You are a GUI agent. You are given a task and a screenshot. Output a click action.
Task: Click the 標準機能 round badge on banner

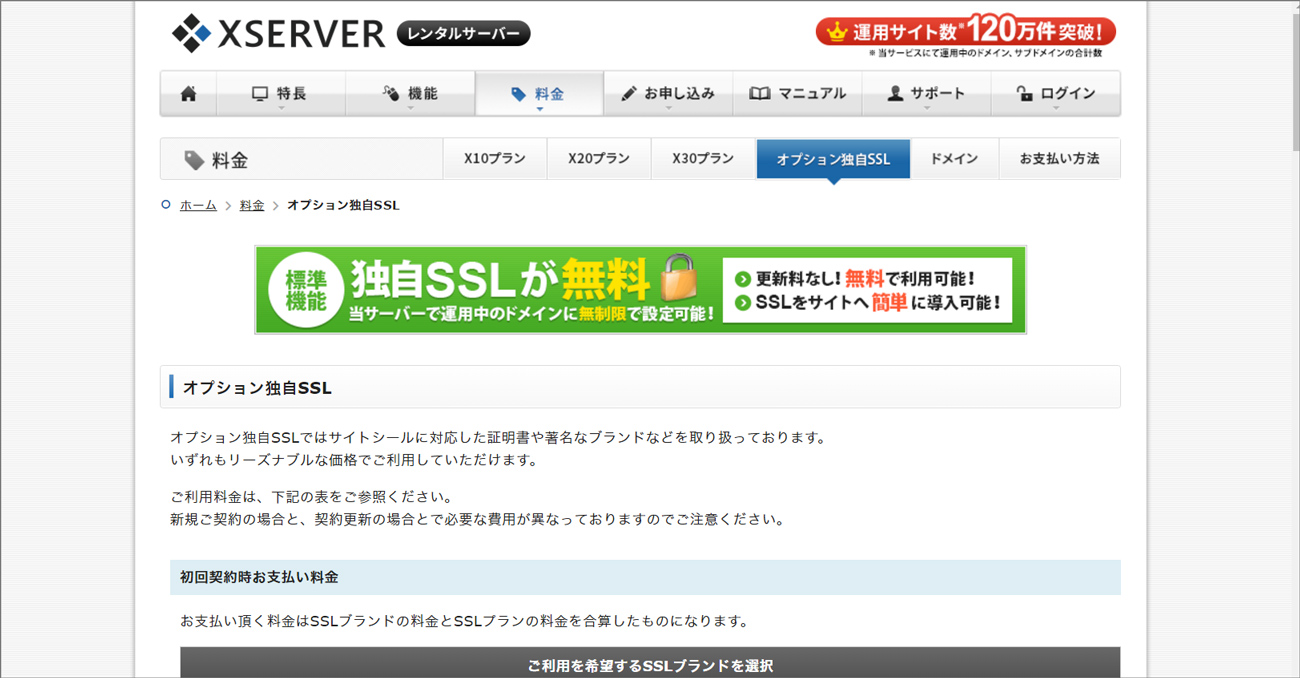tap(306, 290)
